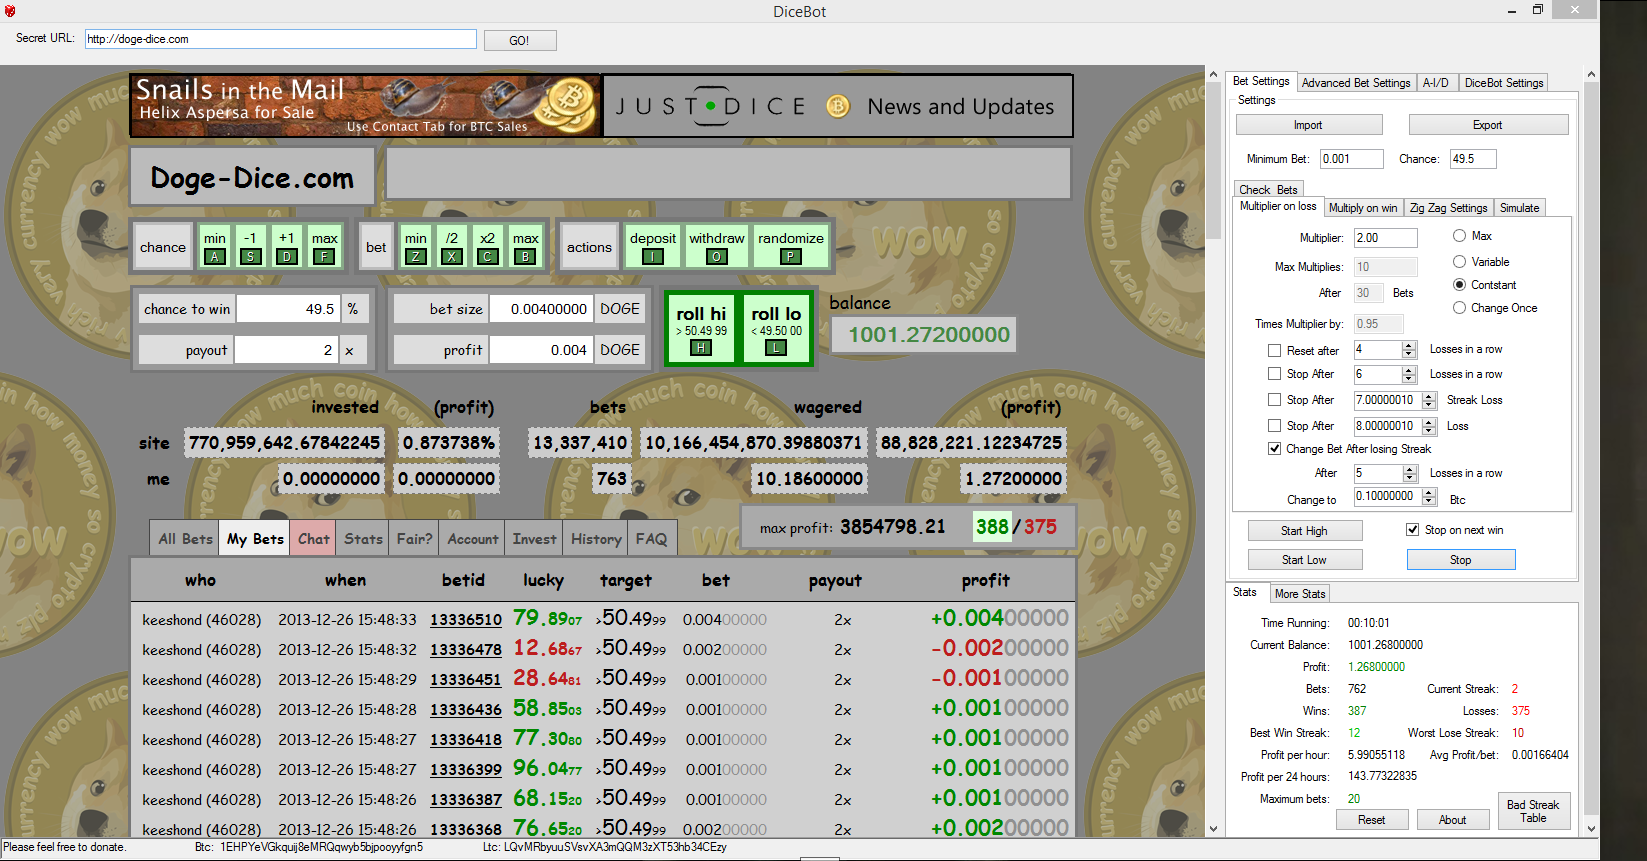Click the Snails in the Mail banner
This screenshot has height=861, width=1647.
[x=365, y=105]
